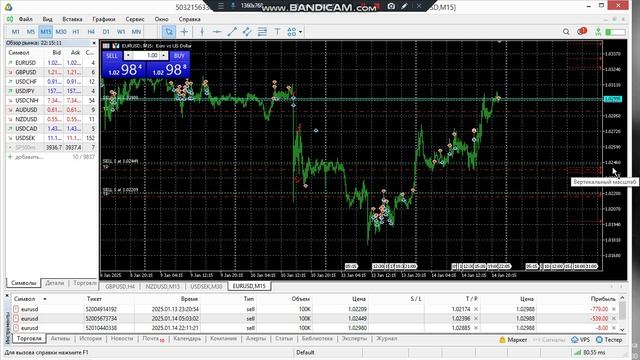Screen dimensions: 640x360
Task: Click the connection traffic bar indicator
Action: (x=616, y=32)
